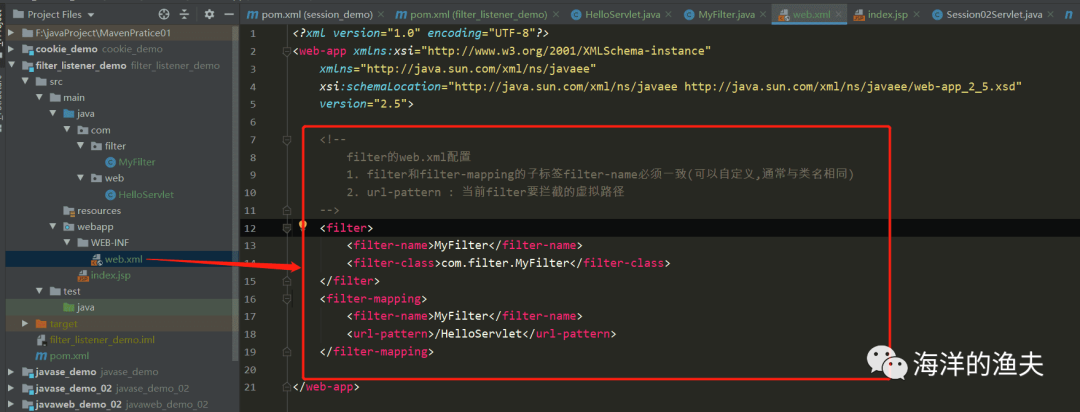This screenshot has height=412, width=1080.
Task: Click the closing web-app tag on line 21
Action: pos(326,387)
